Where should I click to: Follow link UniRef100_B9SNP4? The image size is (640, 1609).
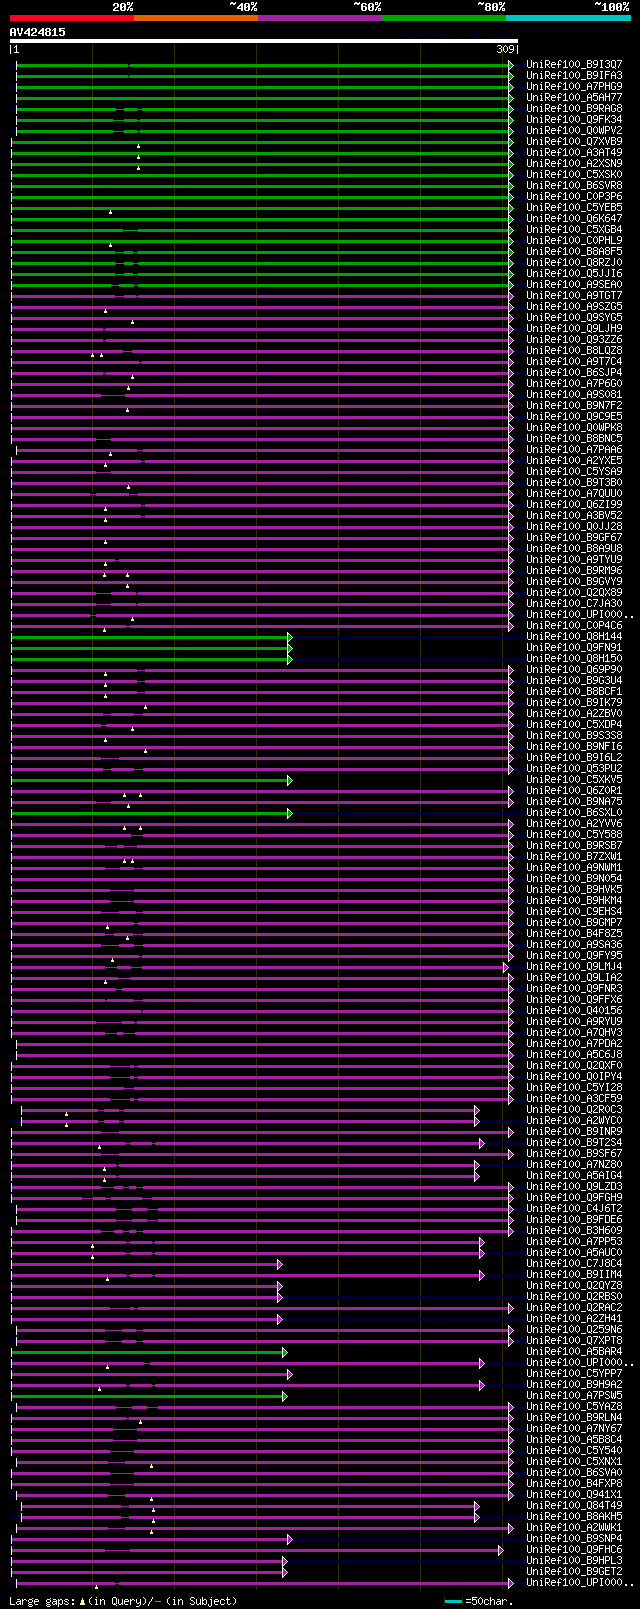(x=574, y=1539)
